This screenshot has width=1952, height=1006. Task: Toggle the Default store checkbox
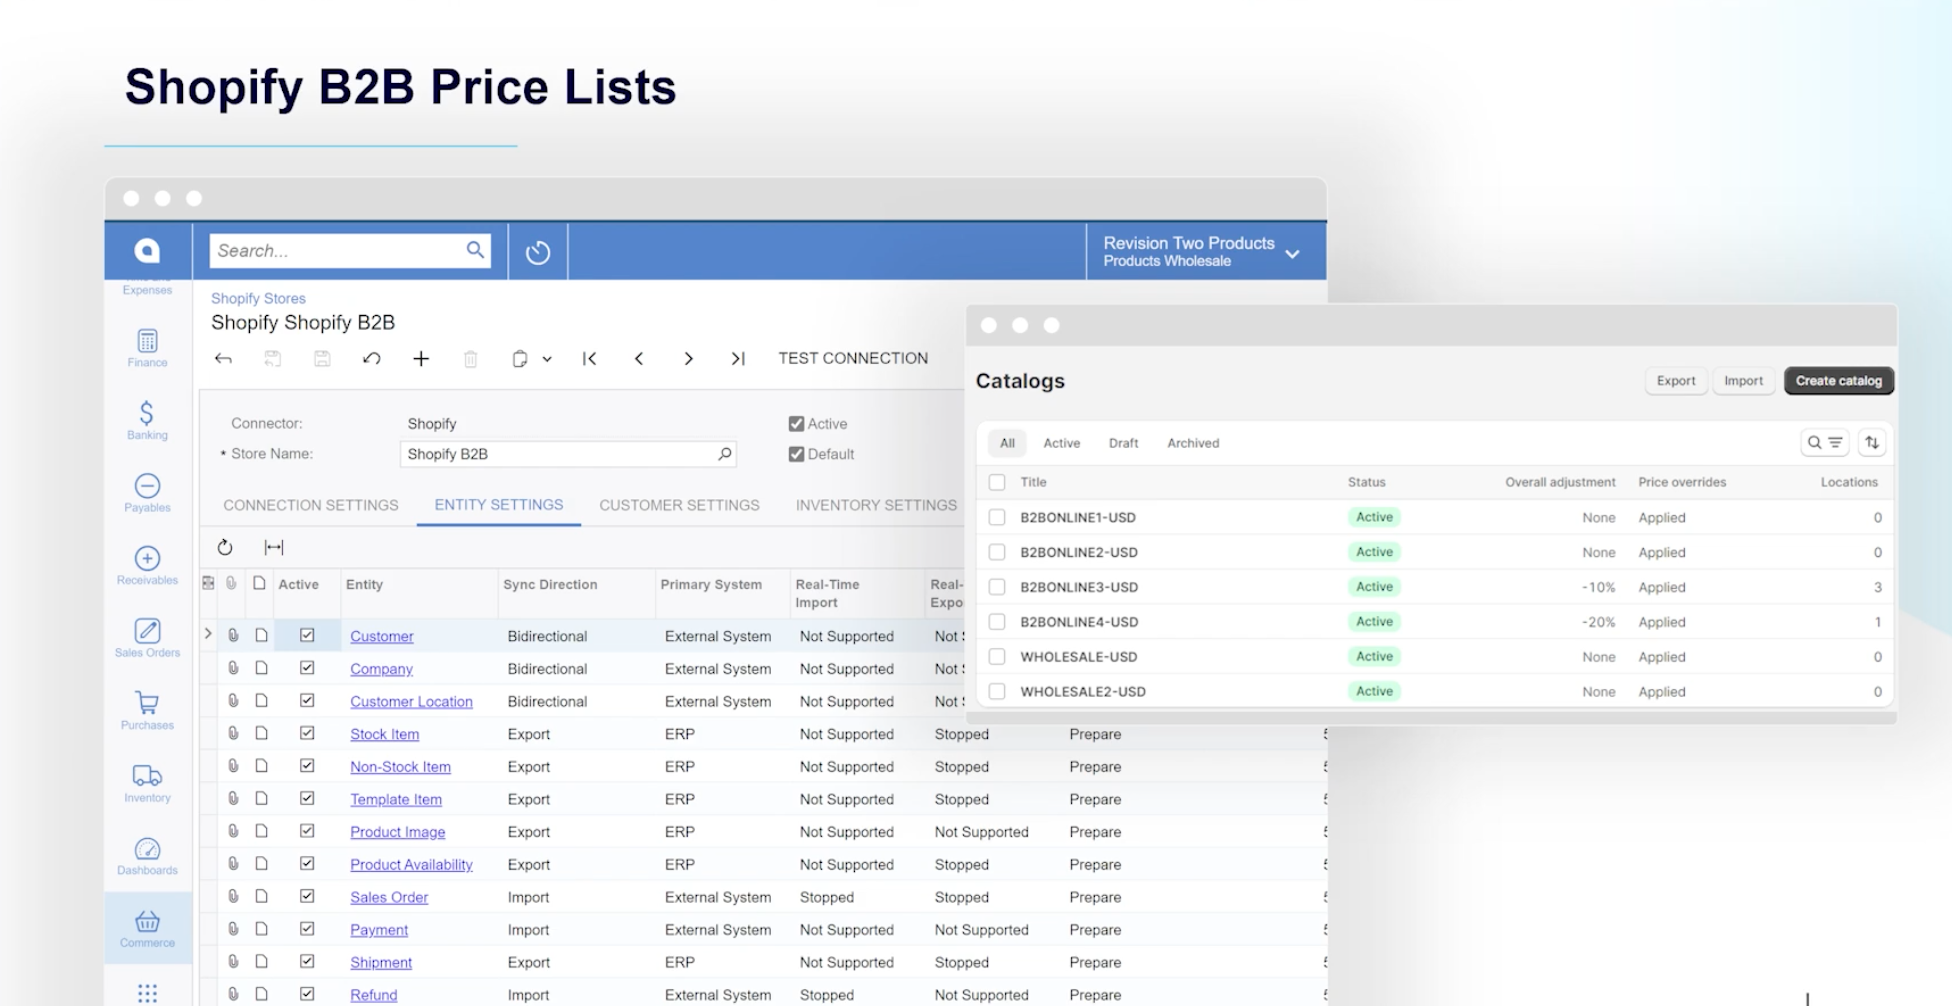coord(796,454)
